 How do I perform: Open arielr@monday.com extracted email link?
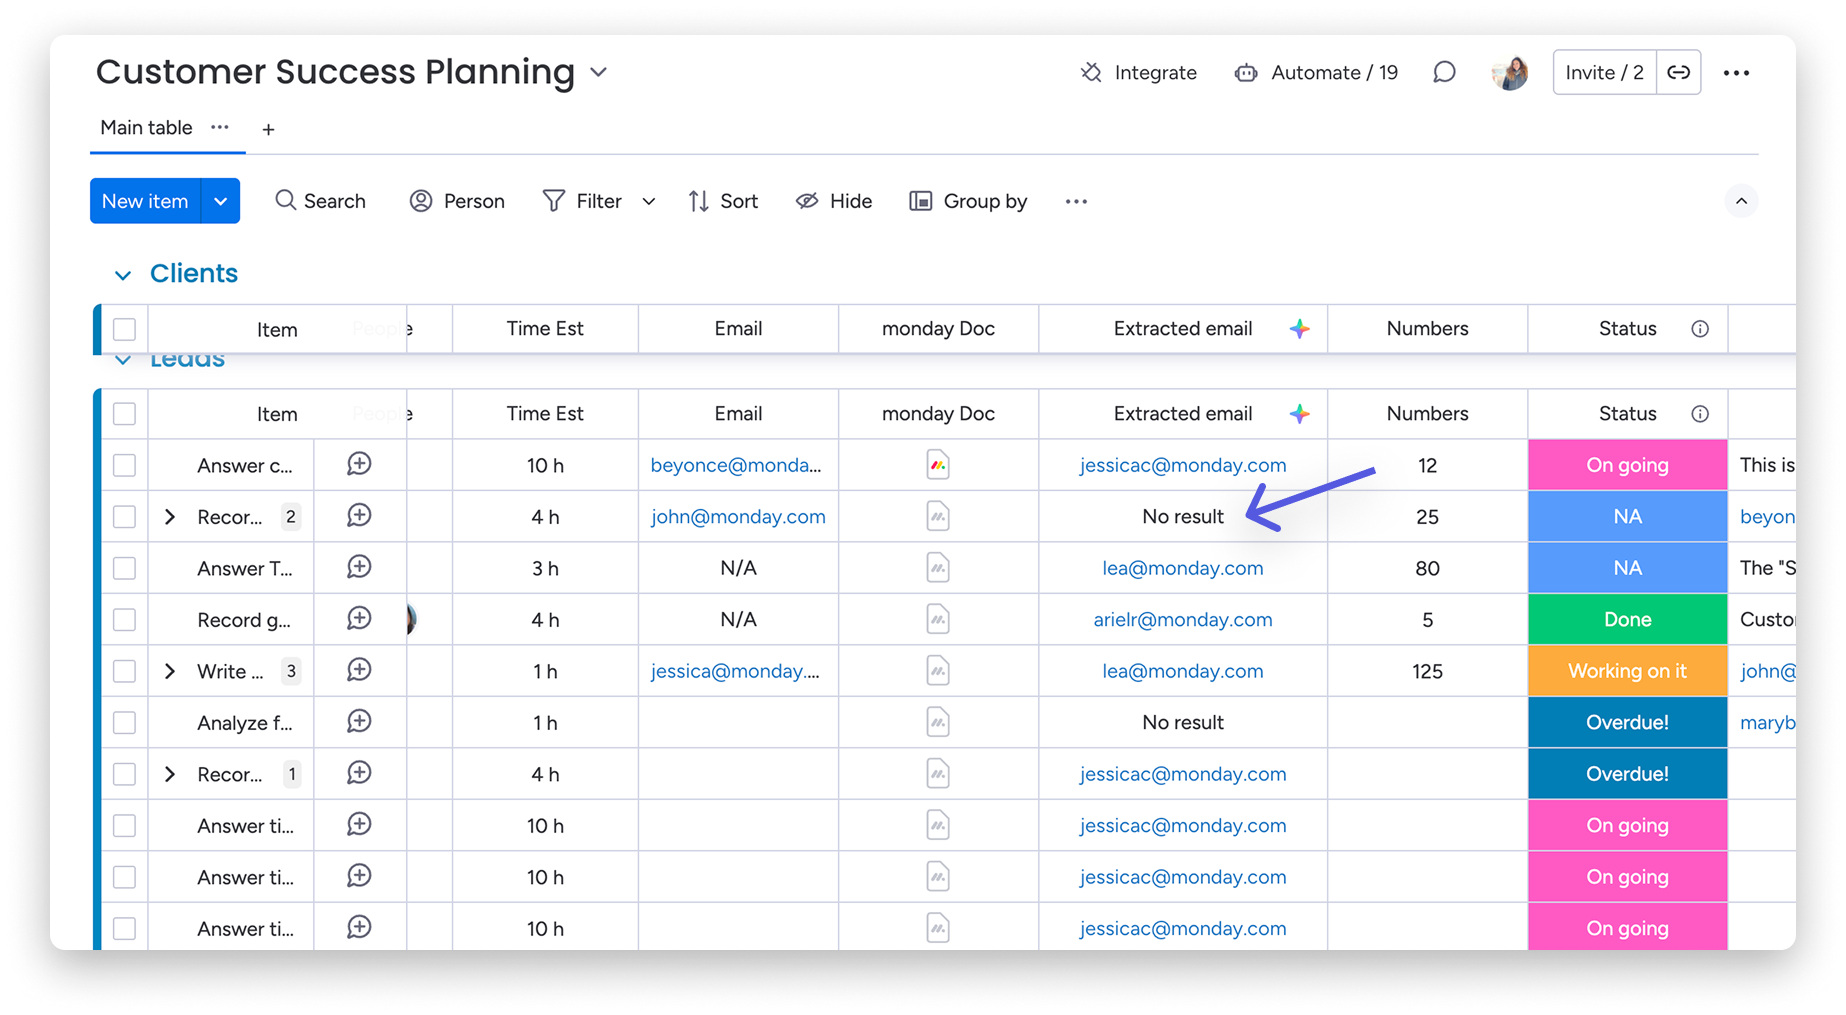coord(1183,620)
